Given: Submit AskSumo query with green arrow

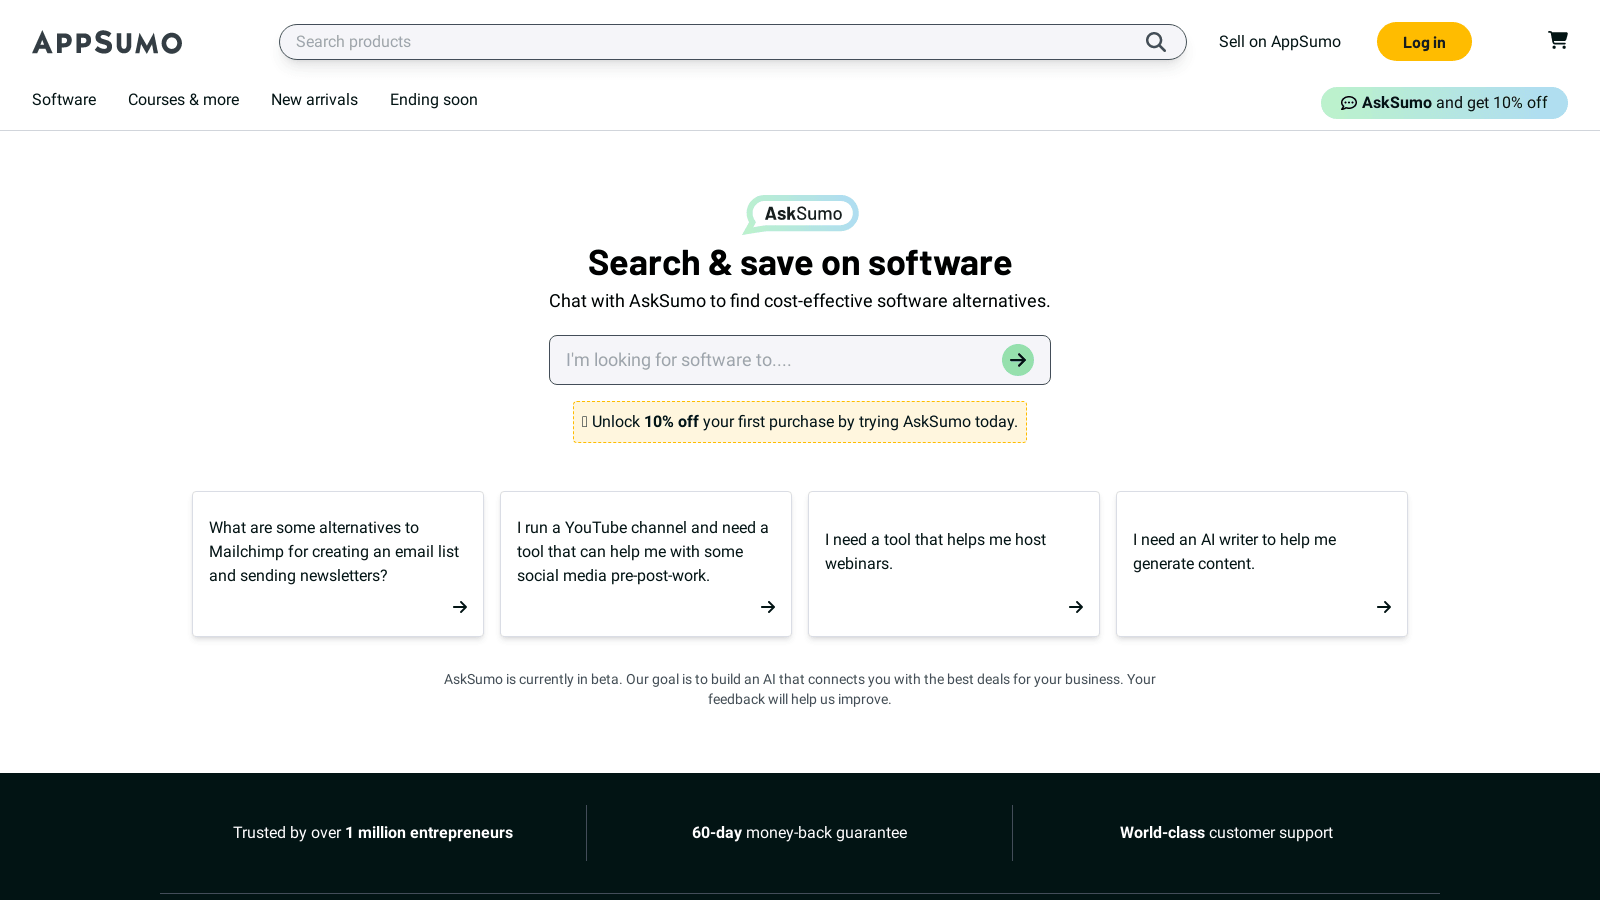Looking at the screenshot, I should point(1018,360).
